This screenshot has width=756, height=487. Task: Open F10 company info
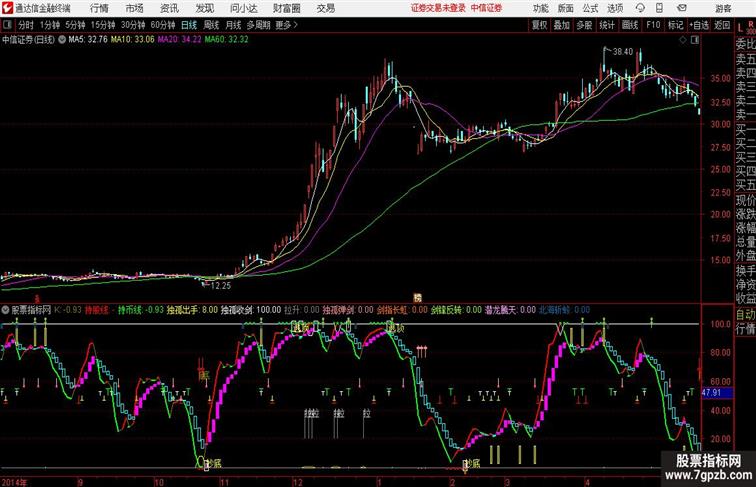click(x=653, y=25)
